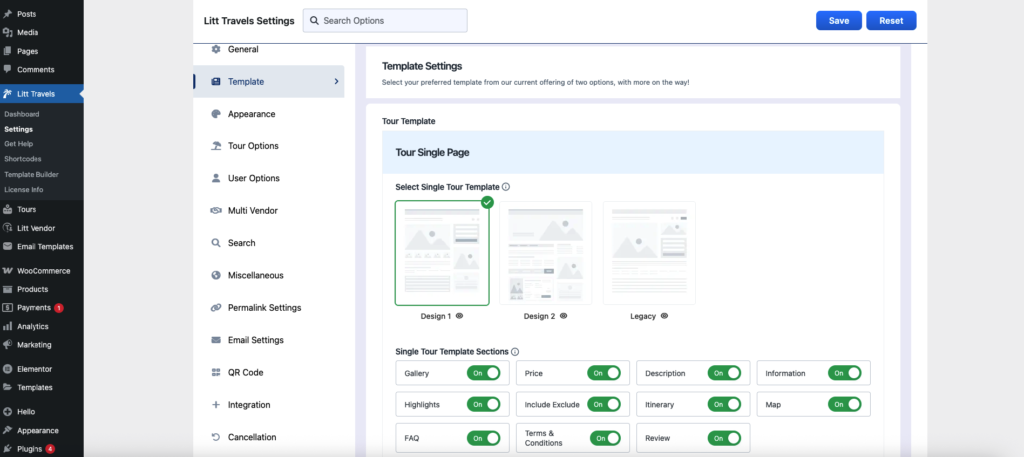
Task: Click the WooCommerce icon in admin sidebar
Action: click(8, 270)
